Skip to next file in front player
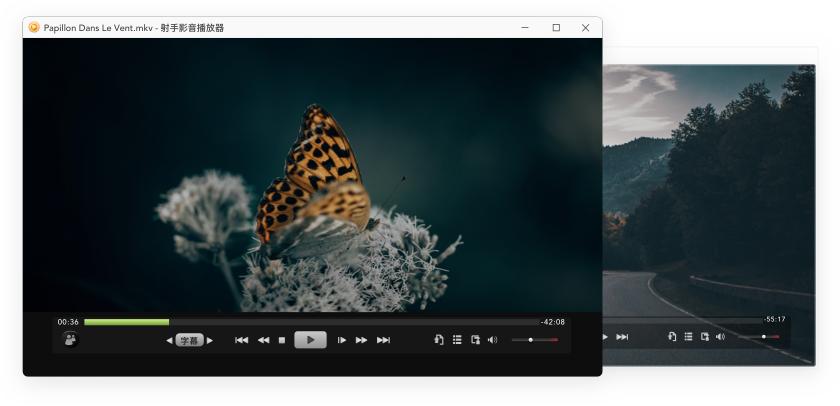Image resolution: width=840 pixels, height=406 pixels. (x=383, y=340)
